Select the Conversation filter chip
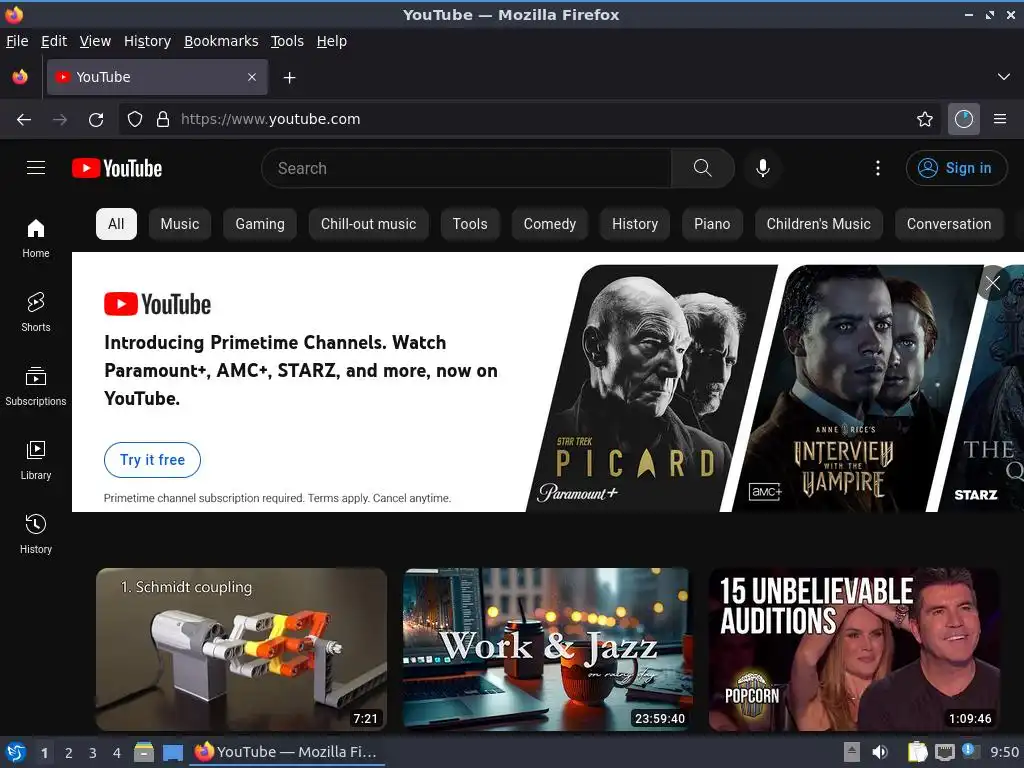The width and height of the screenshot is (1024, 768). pyautogui.click(x=949, y=224)
